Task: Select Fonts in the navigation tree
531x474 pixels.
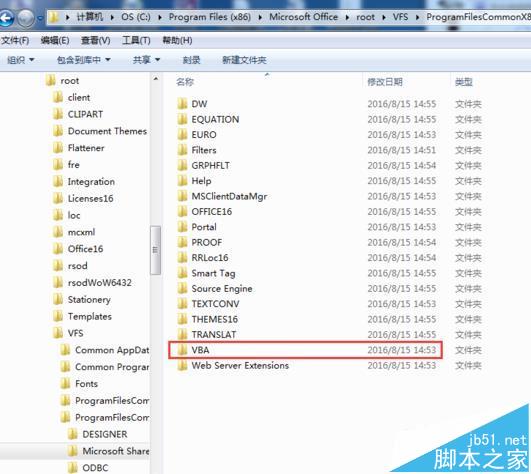Action: [86, 384]
